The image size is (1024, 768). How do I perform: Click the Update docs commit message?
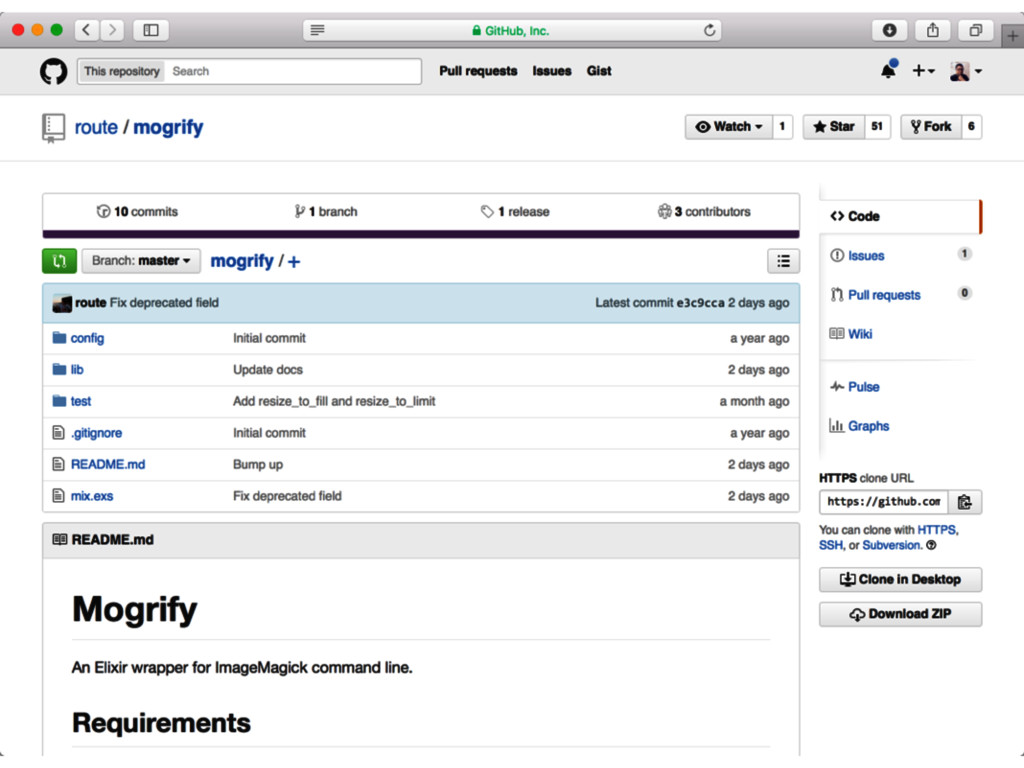click(x=268, y=370)
